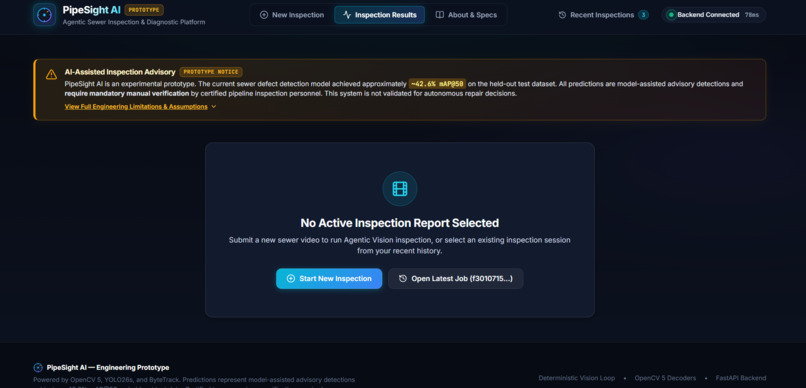Start a new inspection
Screen dimensions: 806x388
point(329,279)
